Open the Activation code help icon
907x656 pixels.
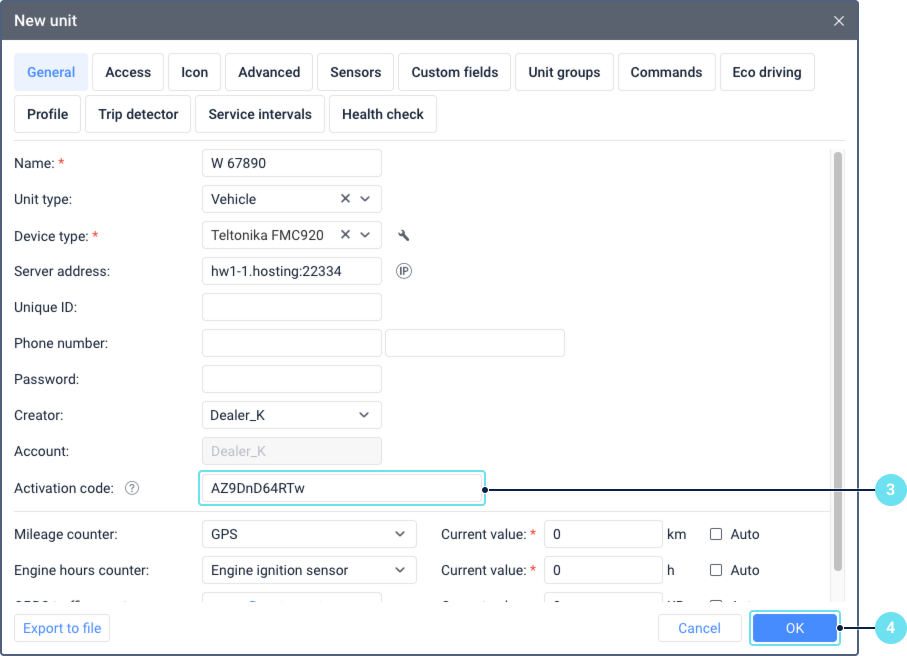(132, 488)
